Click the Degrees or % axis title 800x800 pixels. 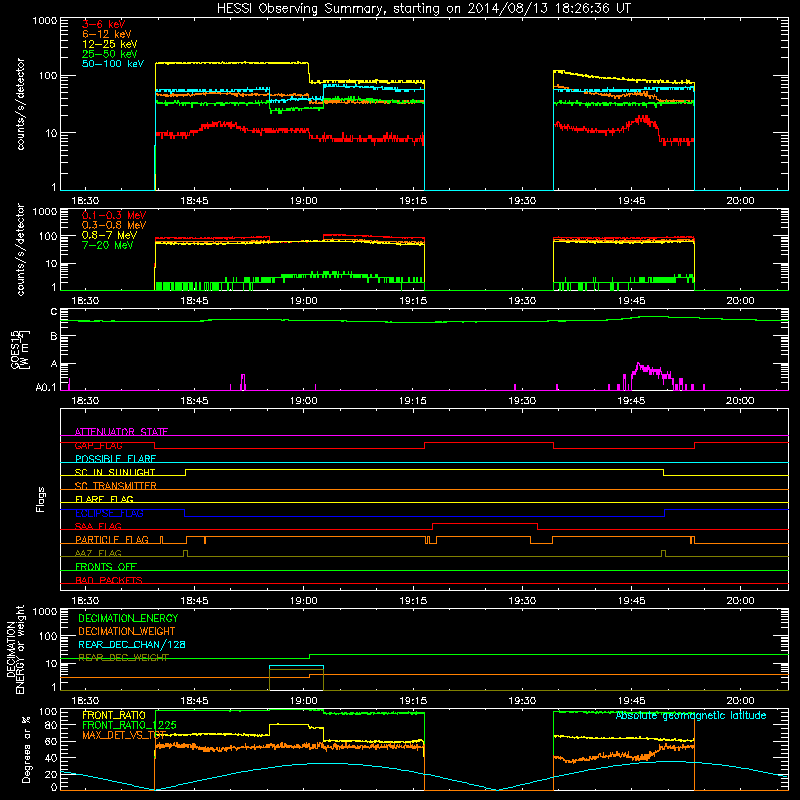coord(26,749)
